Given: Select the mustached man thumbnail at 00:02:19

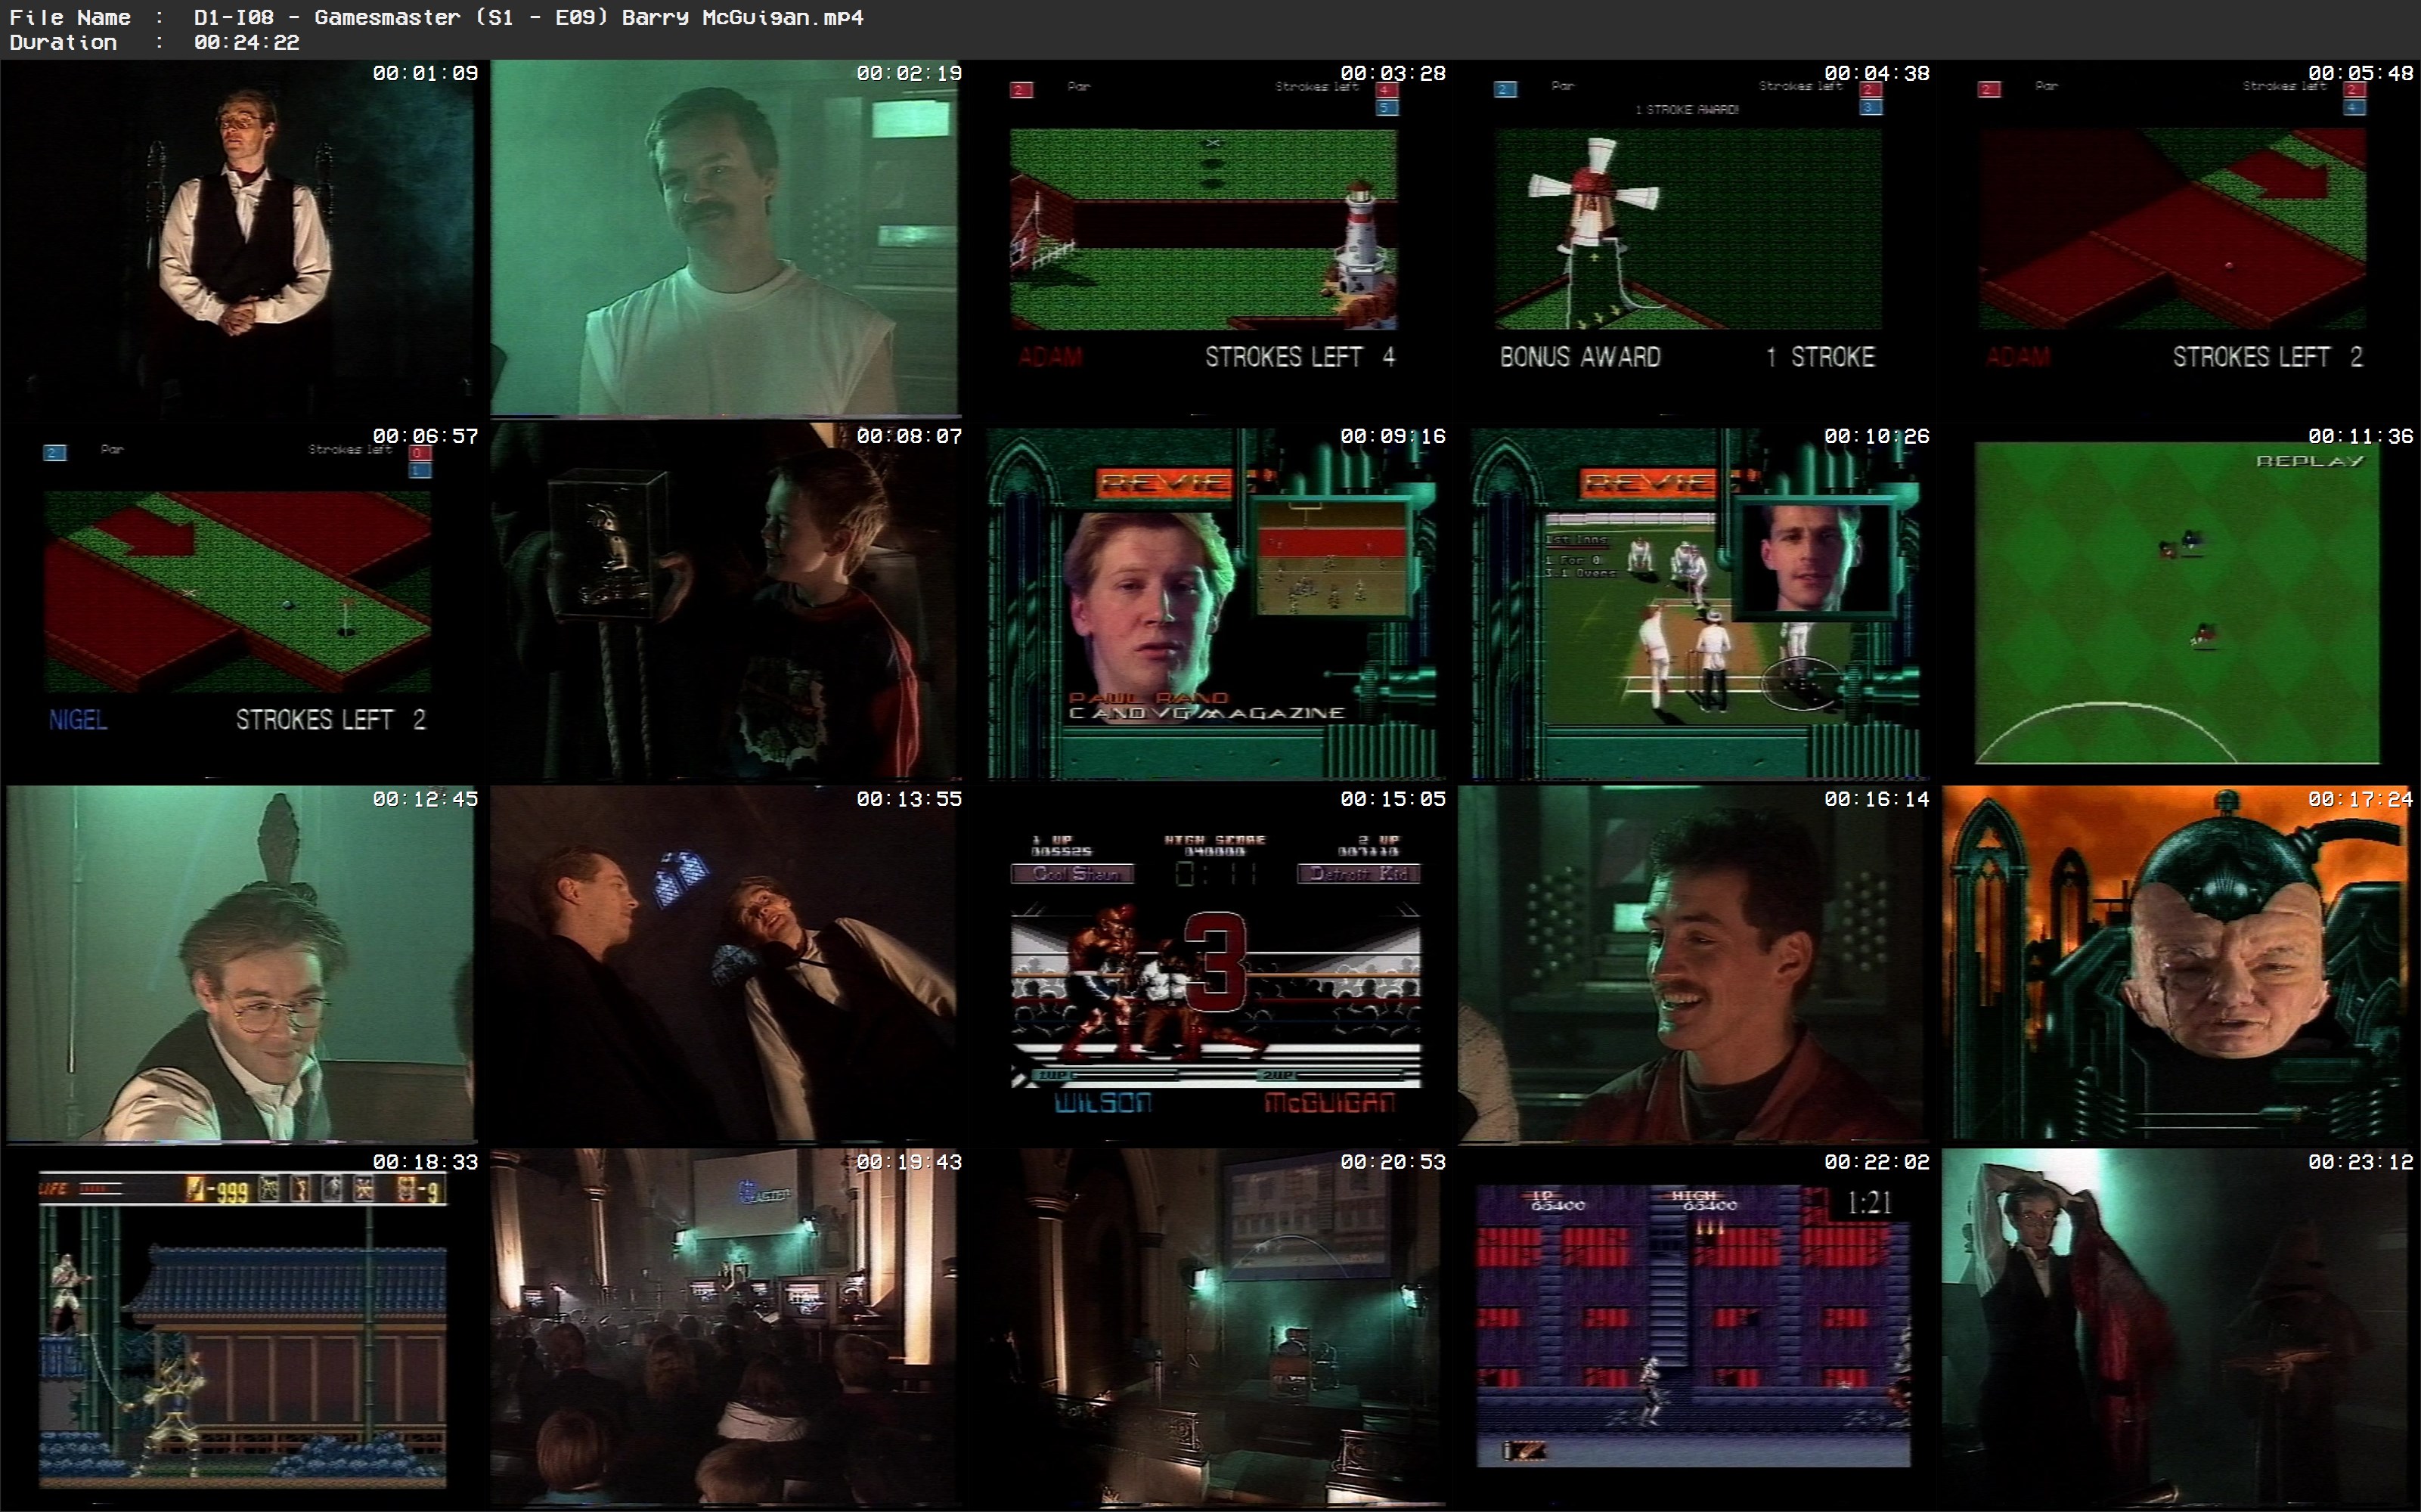Looking at the screenshot, I should pyautogui.click(x=725, y=238).
